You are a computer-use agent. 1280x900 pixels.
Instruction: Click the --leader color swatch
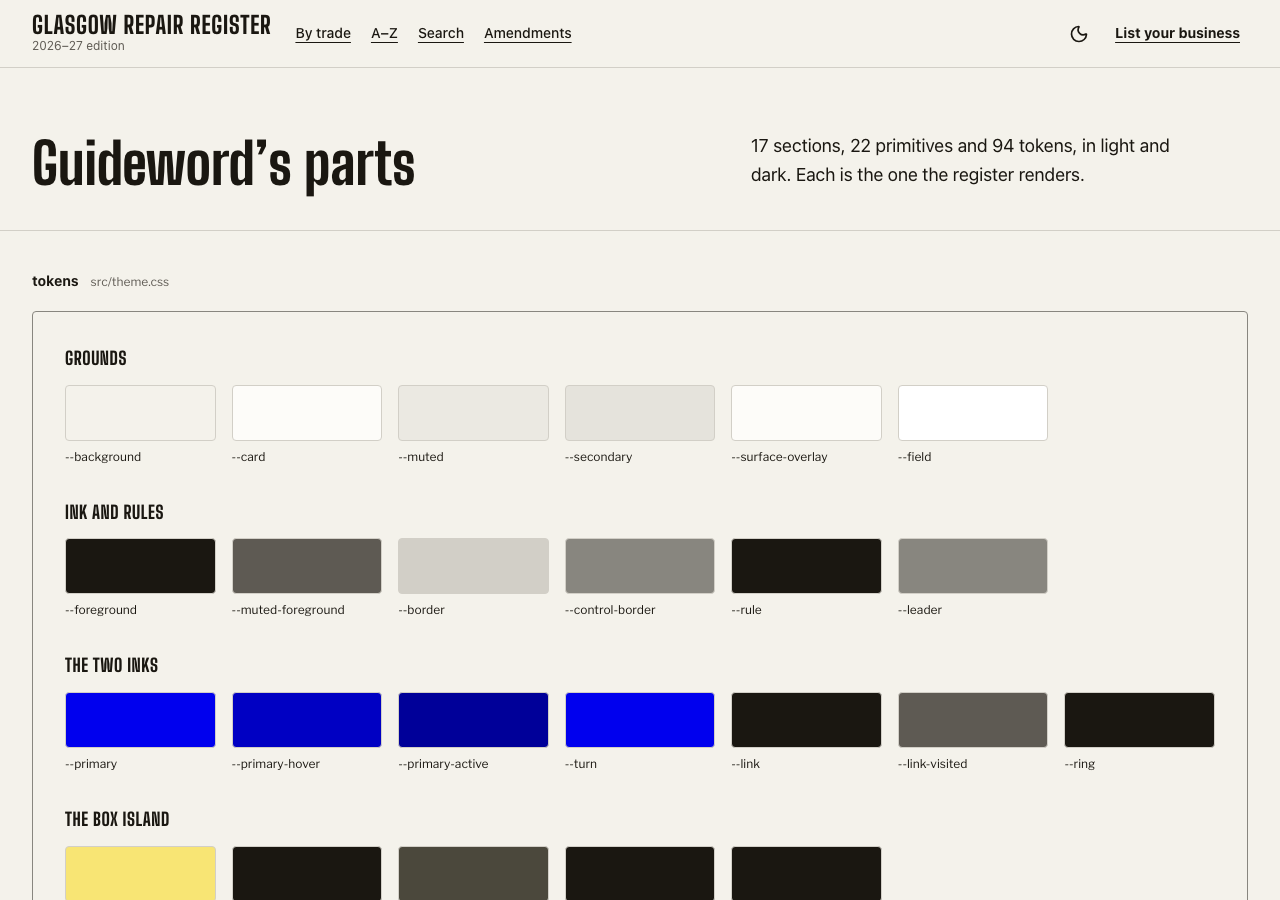pyautogui.click(x=973, y=566)
